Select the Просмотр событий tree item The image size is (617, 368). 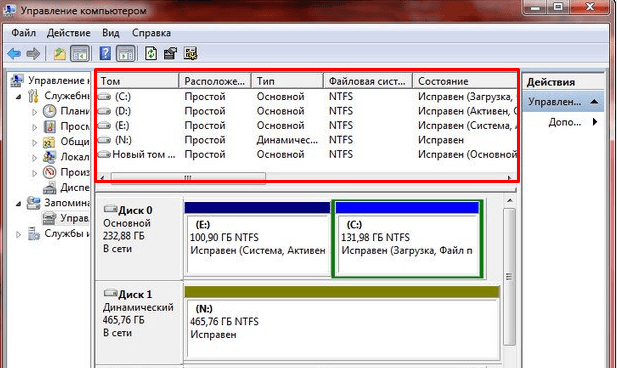[x=66, y=127]
